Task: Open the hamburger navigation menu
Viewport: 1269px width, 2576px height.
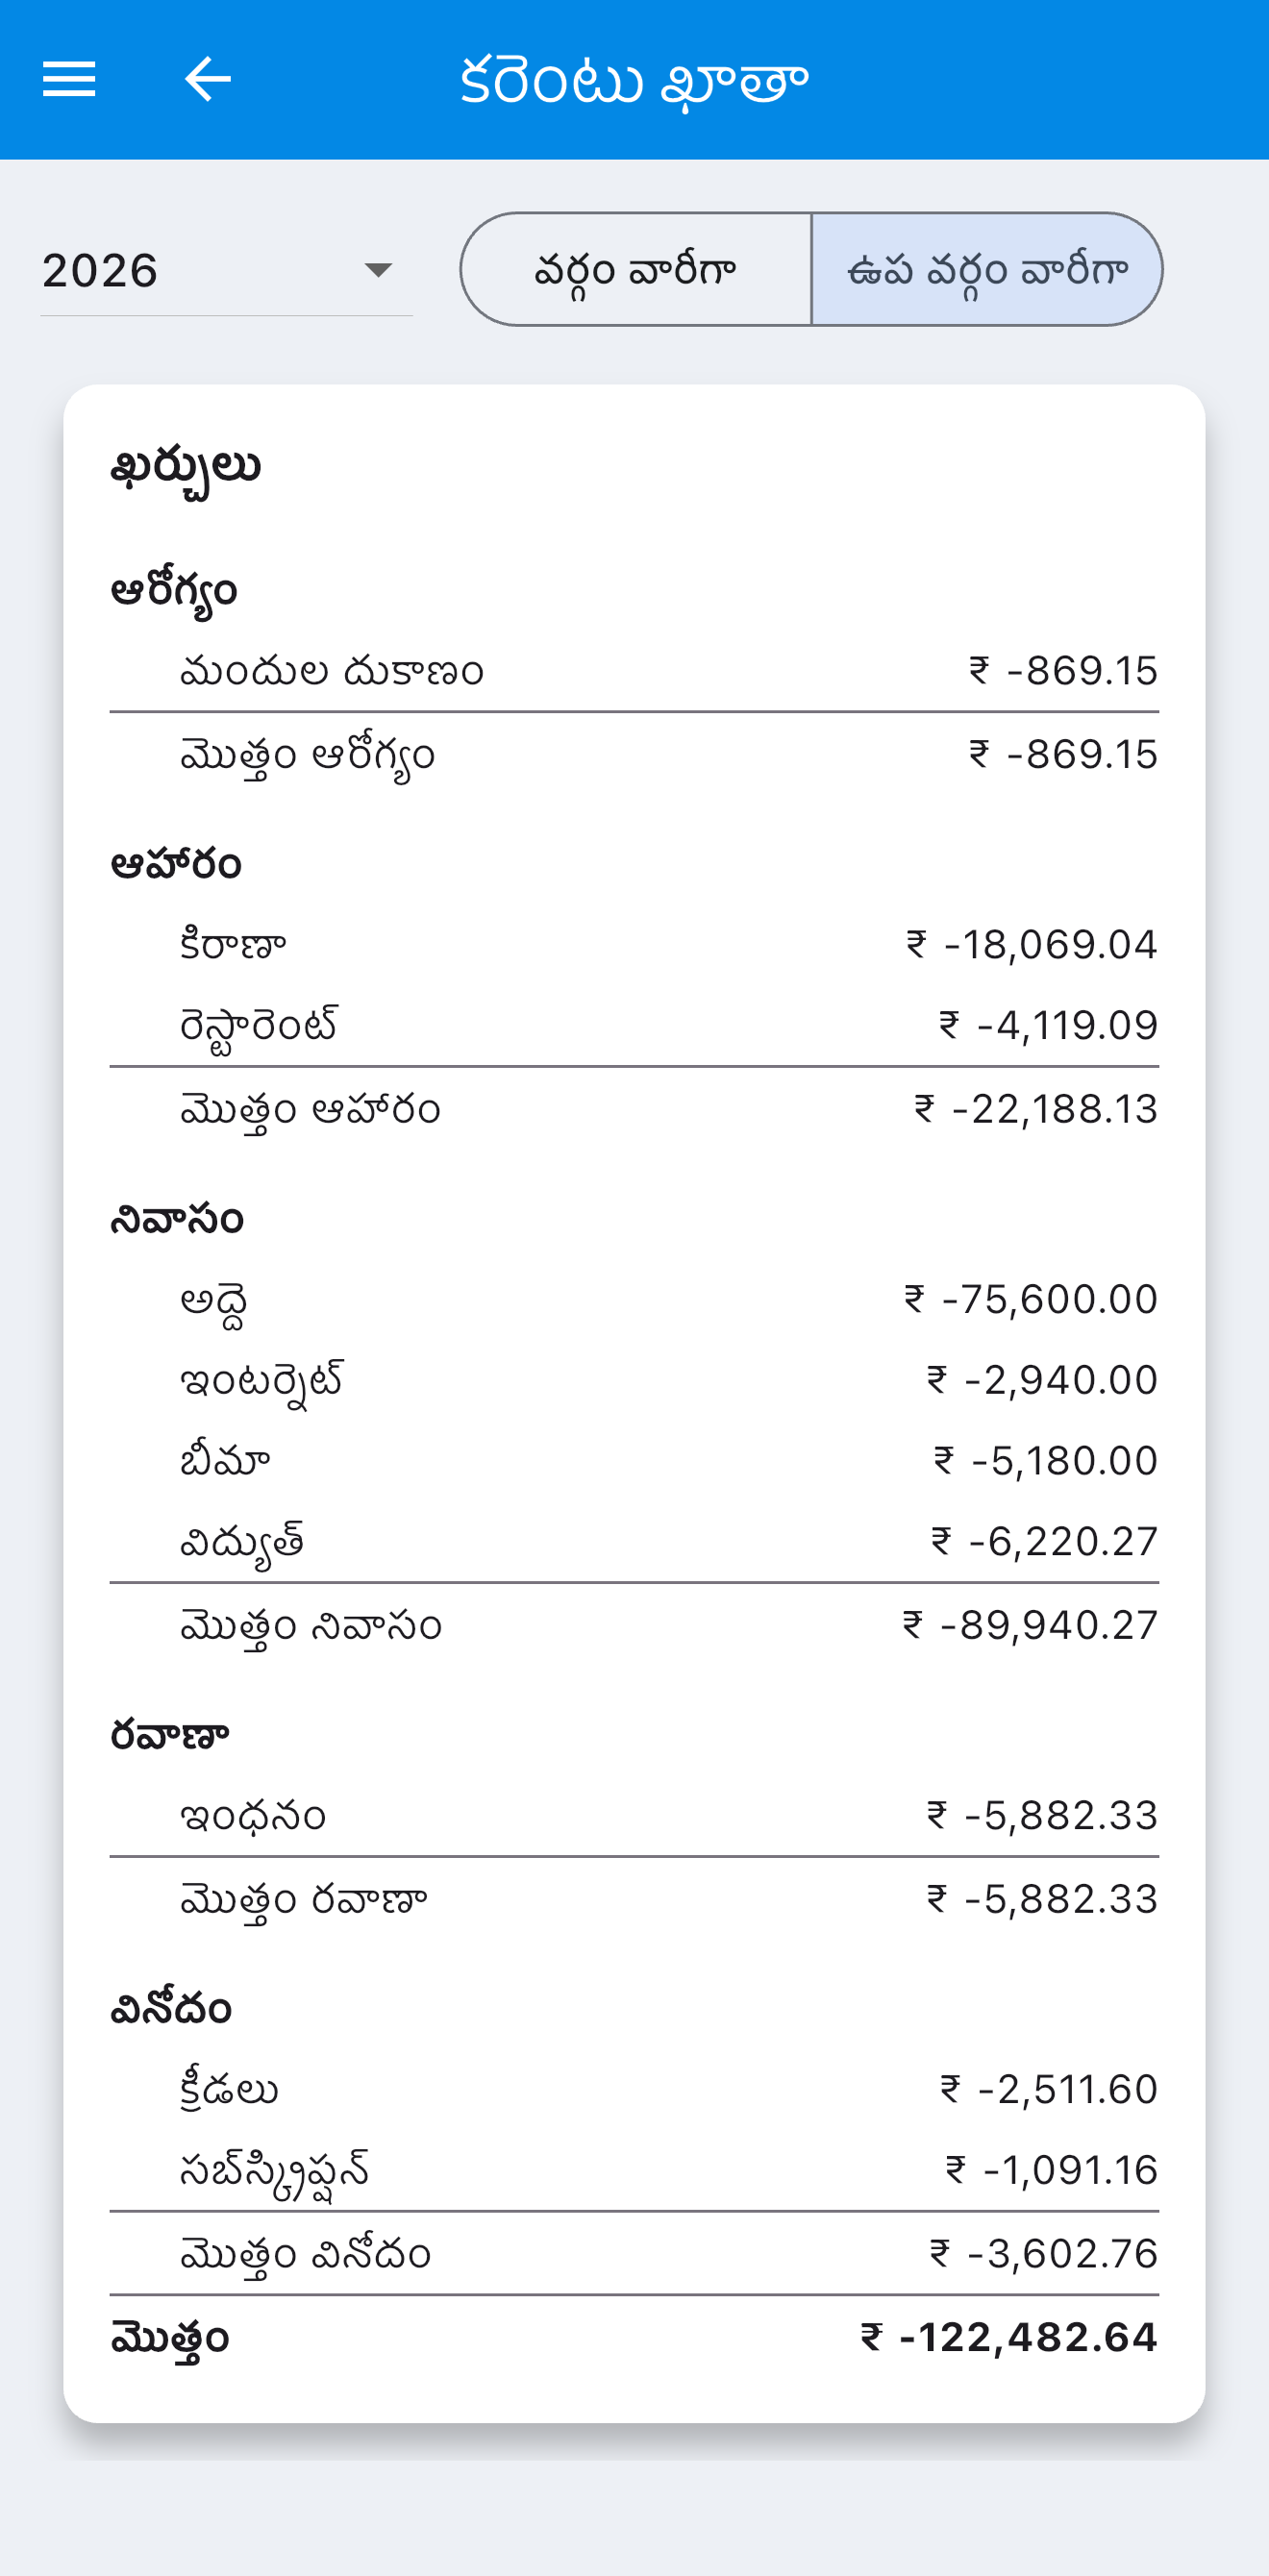Action: [69, 79]
